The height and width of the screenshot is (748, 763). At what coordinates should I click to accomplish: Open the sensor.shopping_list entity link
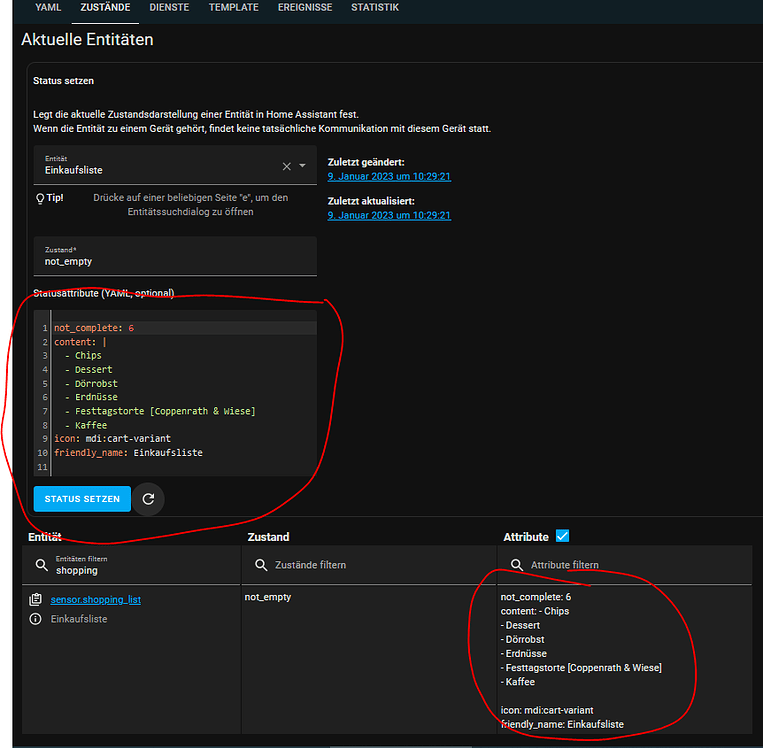[95, 600]
